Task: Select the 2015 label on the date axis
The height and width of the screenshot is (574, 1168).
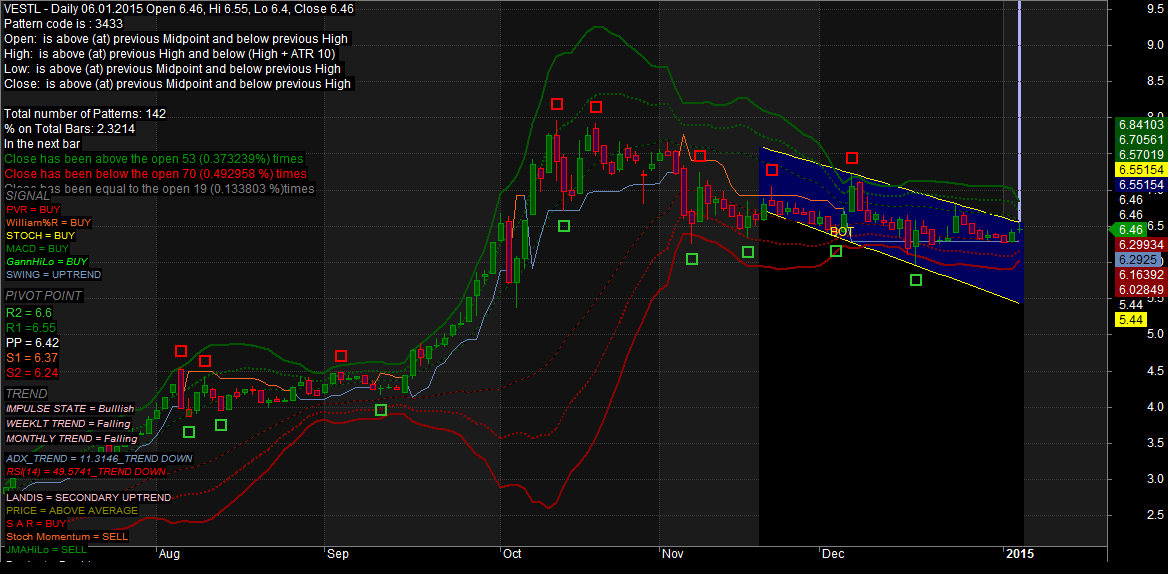Action: click(1019, 553)
